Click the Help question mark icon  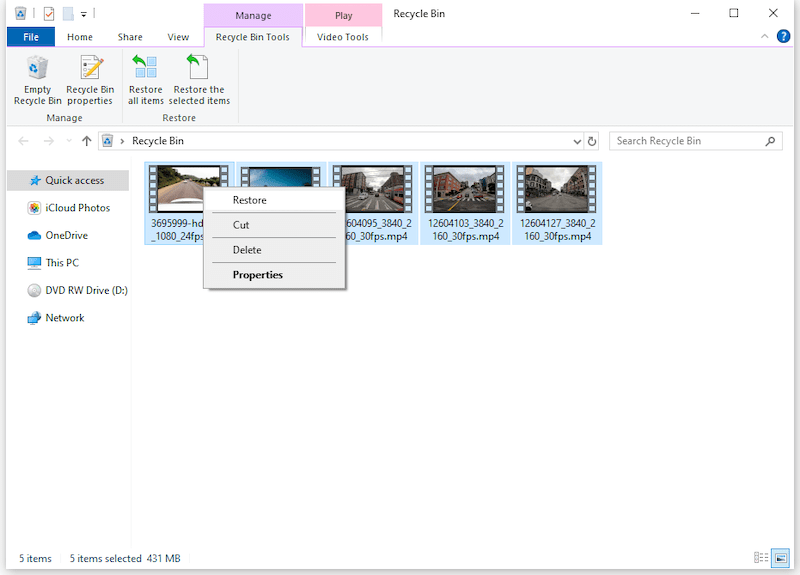pos(783,36)
